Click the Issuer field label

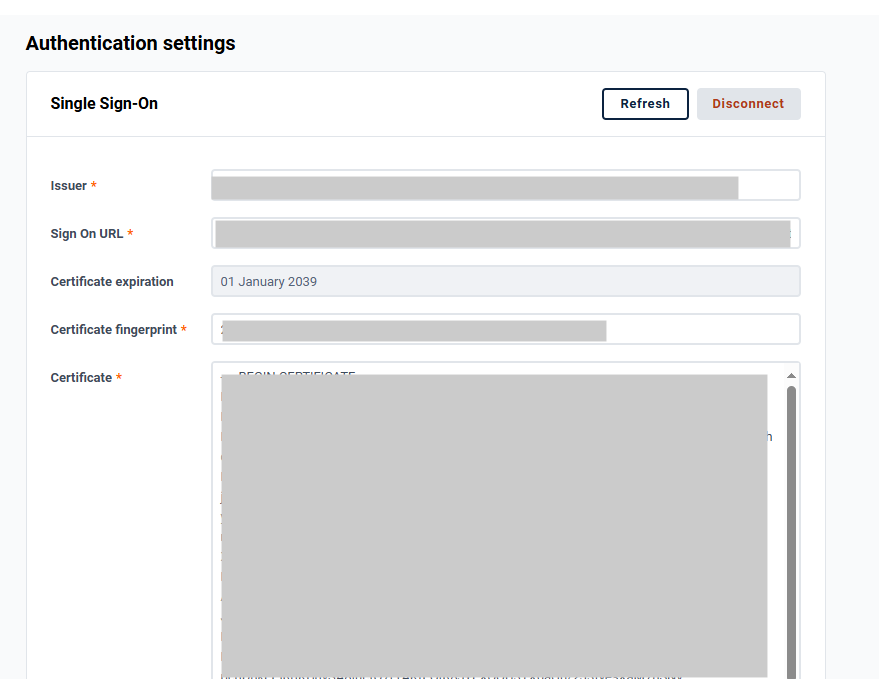pyautogui.click(x=68, y=186)
